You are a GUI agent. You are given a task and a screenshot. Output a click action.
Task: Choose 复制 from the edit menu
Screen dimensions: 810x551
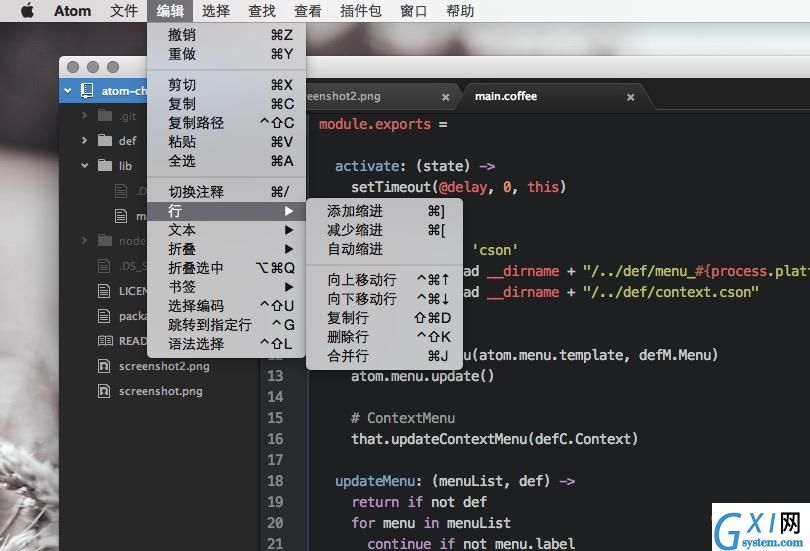[226, 104]
